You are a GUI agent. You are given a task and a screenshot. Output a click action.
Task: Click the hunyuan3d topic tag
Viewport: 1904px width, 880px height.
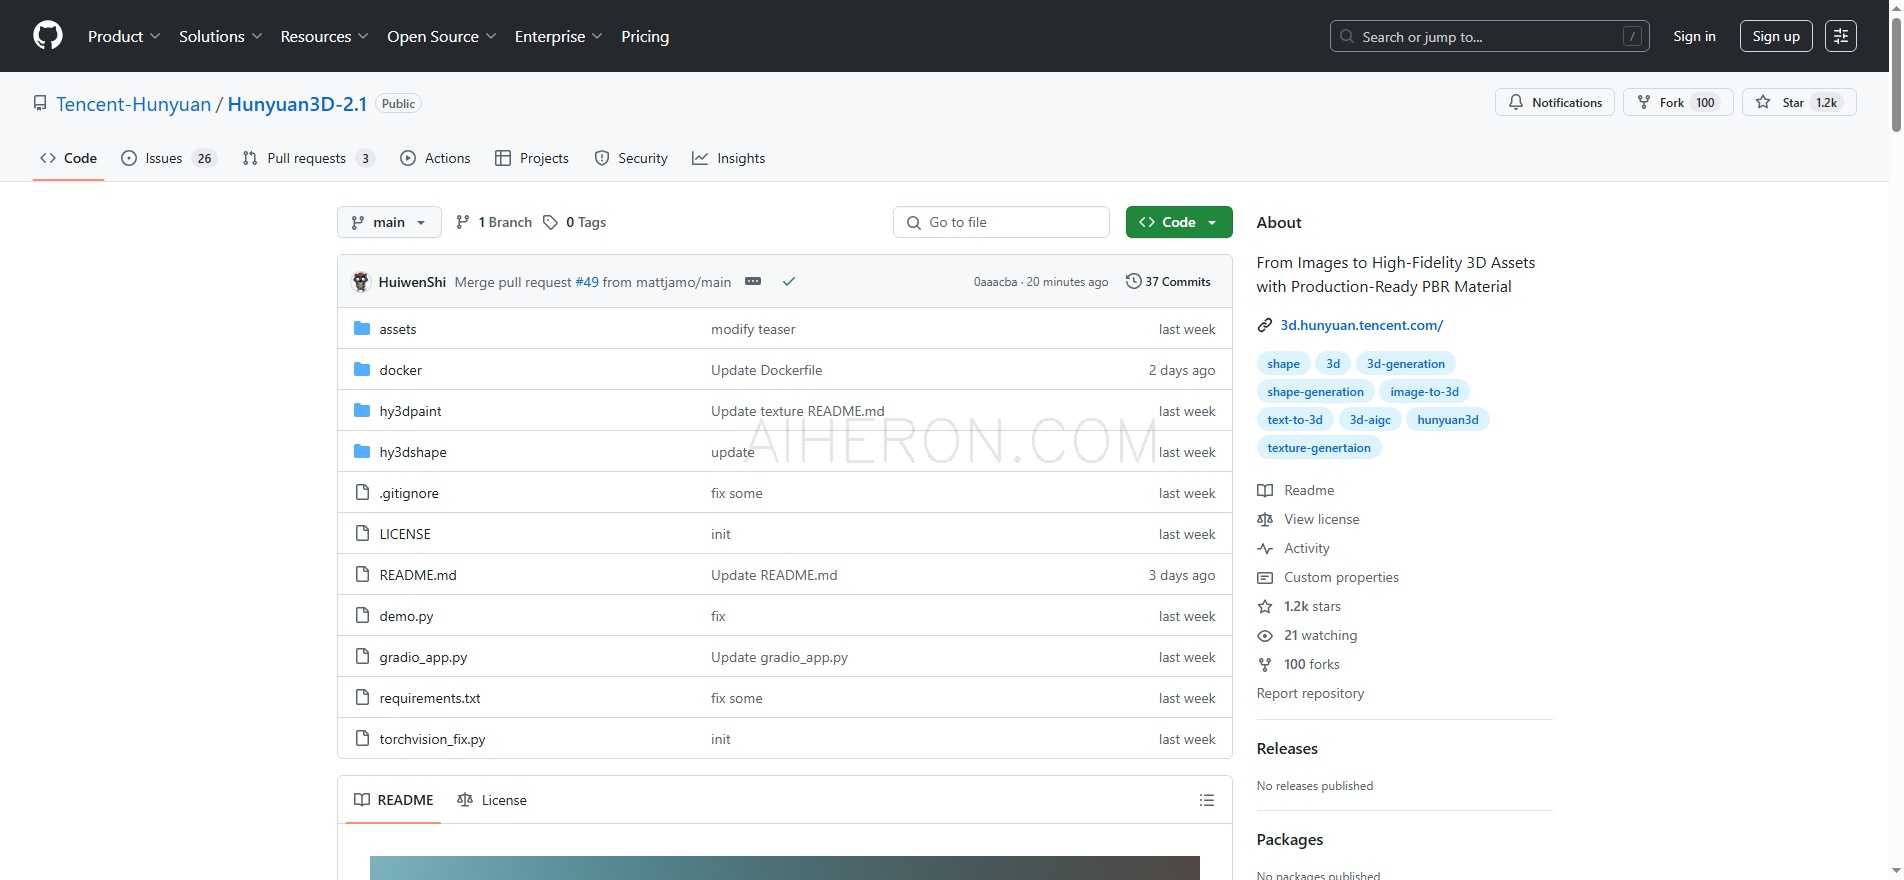1447,420
